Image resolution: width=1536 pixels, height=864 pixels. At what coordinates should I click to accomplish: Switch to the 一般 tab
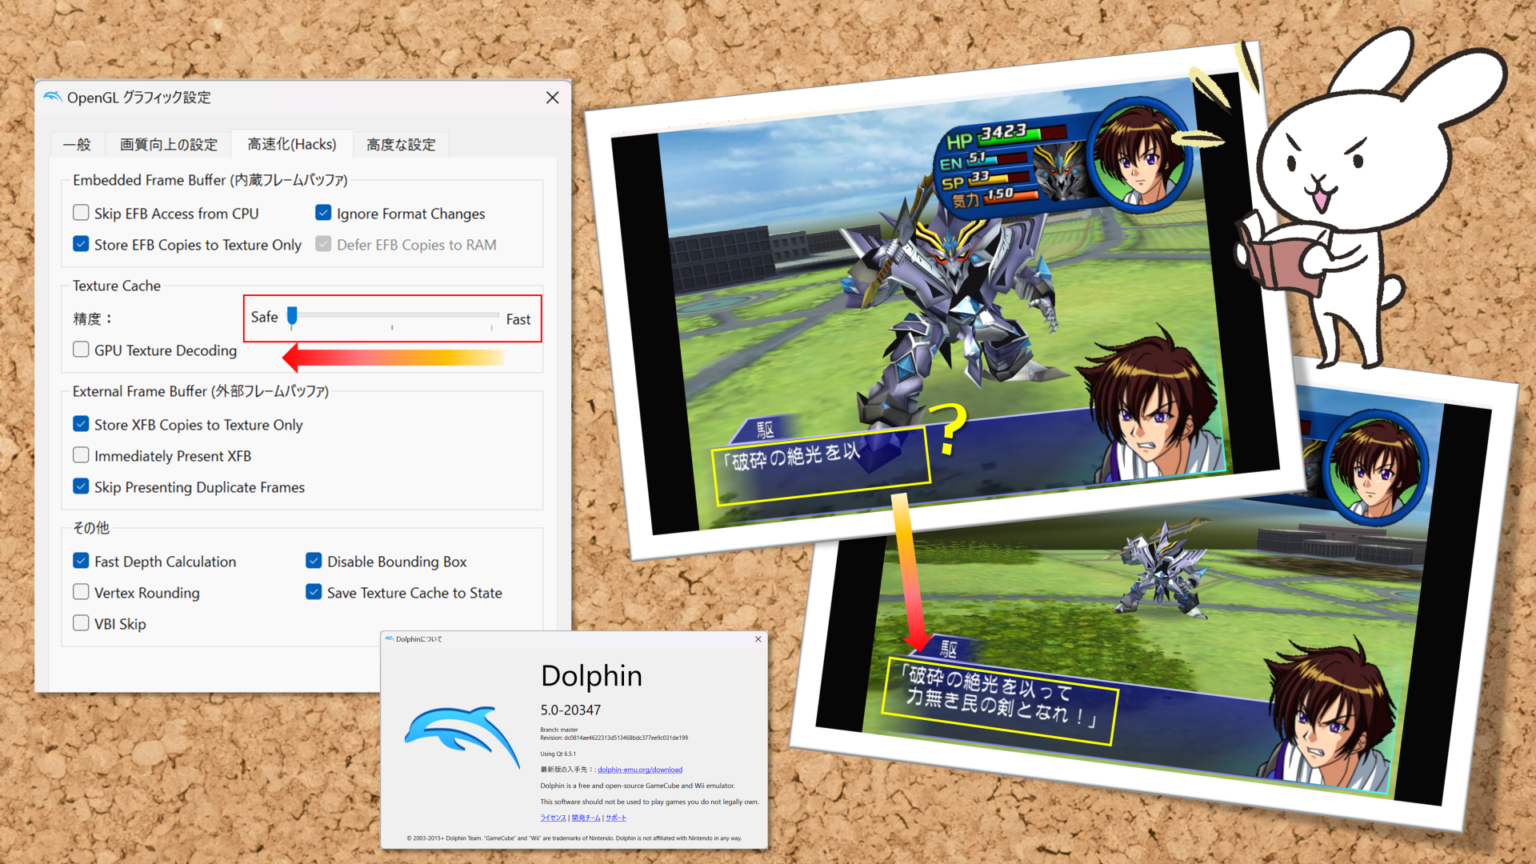pos(77,144)
